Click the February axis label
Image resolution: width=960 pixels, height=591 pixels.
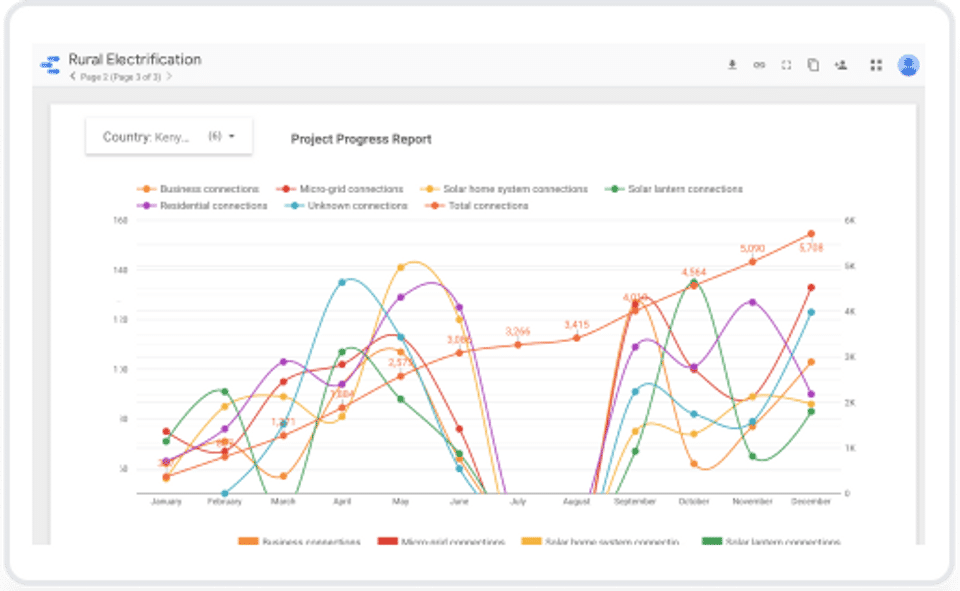point(225,502)
